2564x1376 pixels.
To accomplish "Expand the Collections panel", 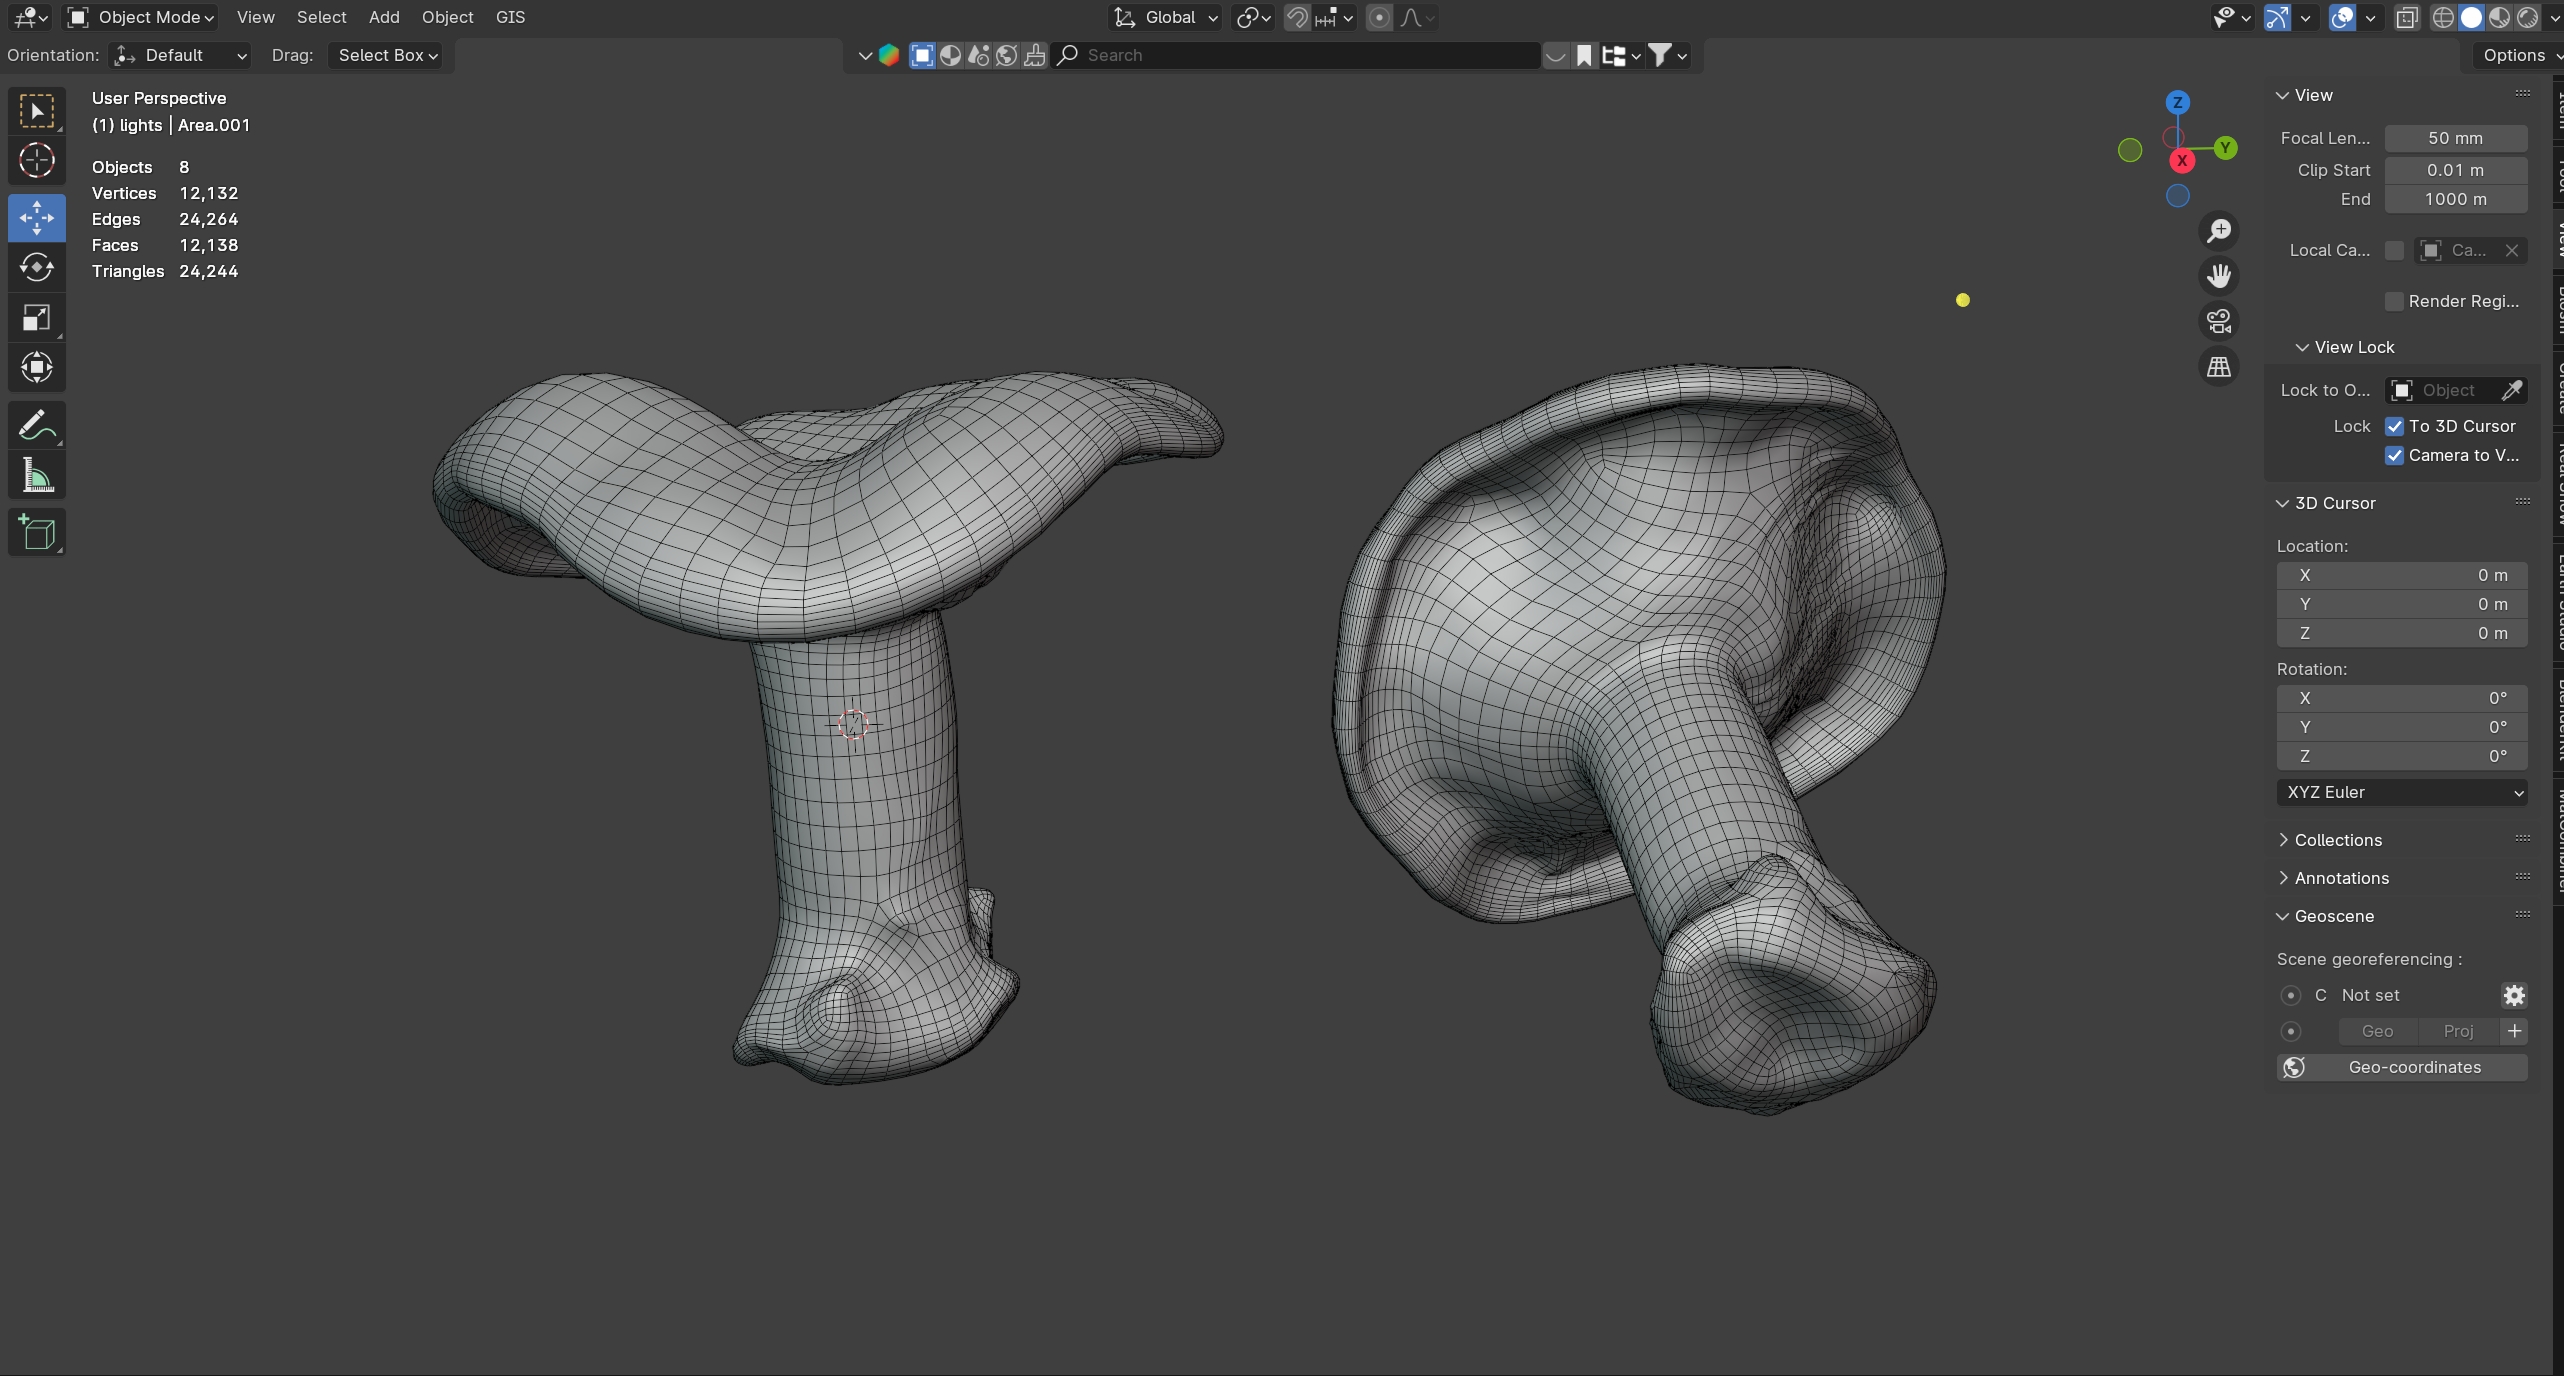I will [x=2337, y=840].
